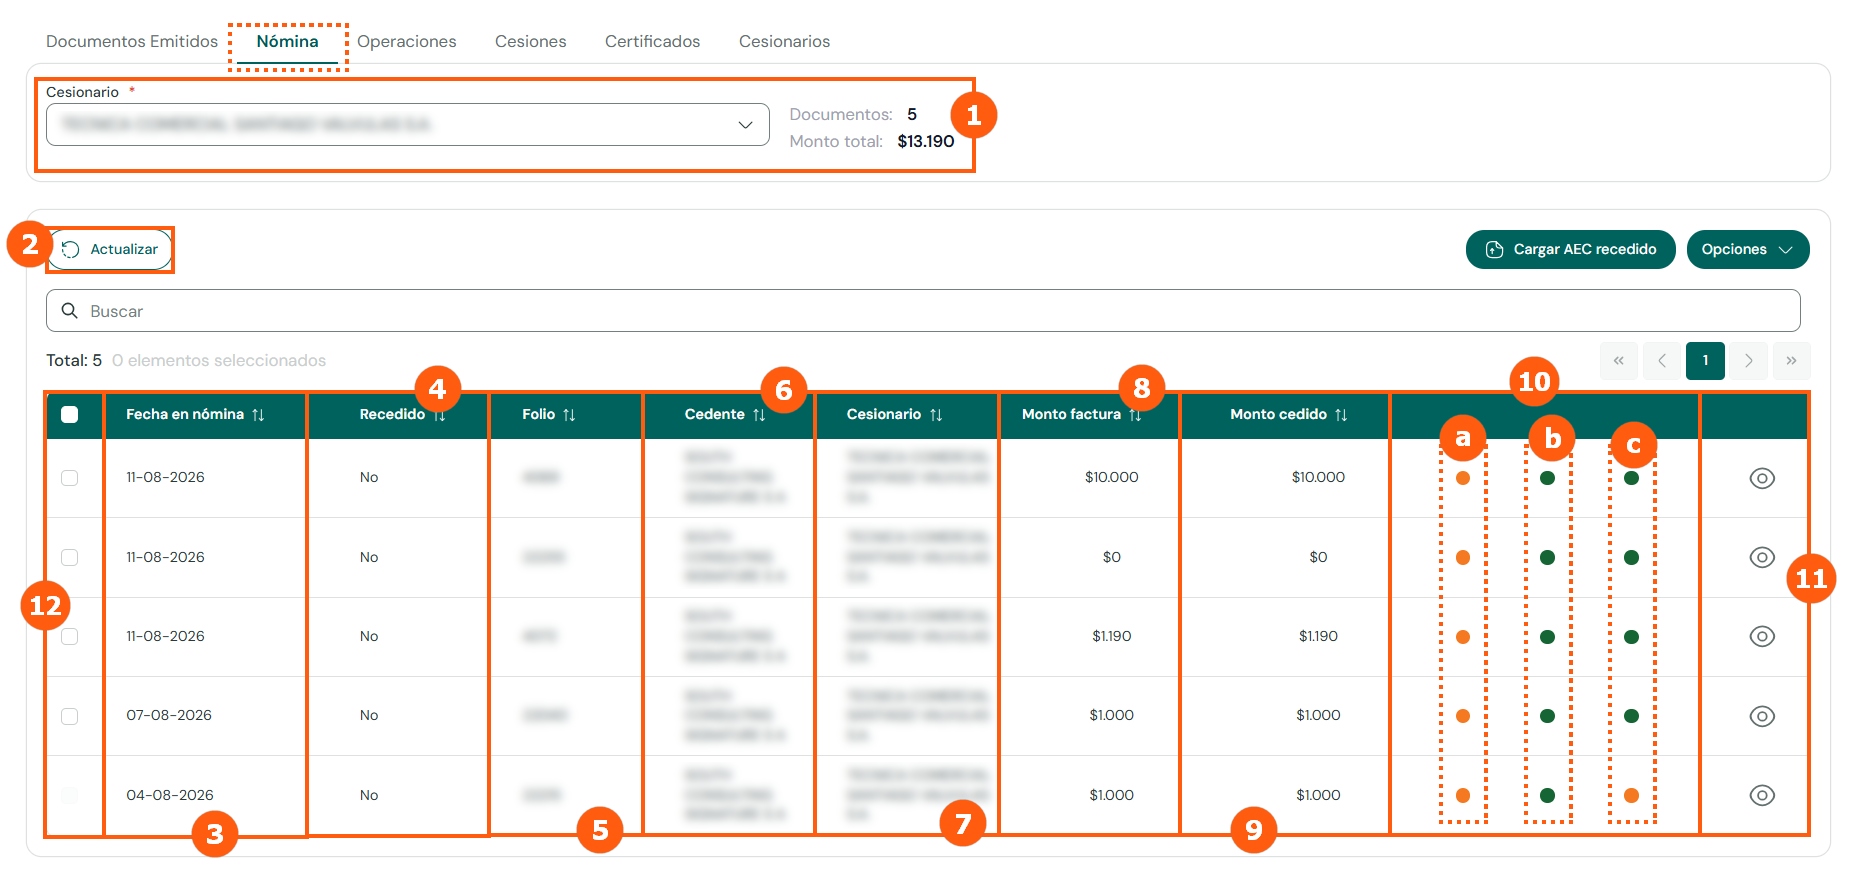This screenshot has width=1857, height=890.
Task: Expand the Opciones dropdown button
Action: tap(1748, 250)
